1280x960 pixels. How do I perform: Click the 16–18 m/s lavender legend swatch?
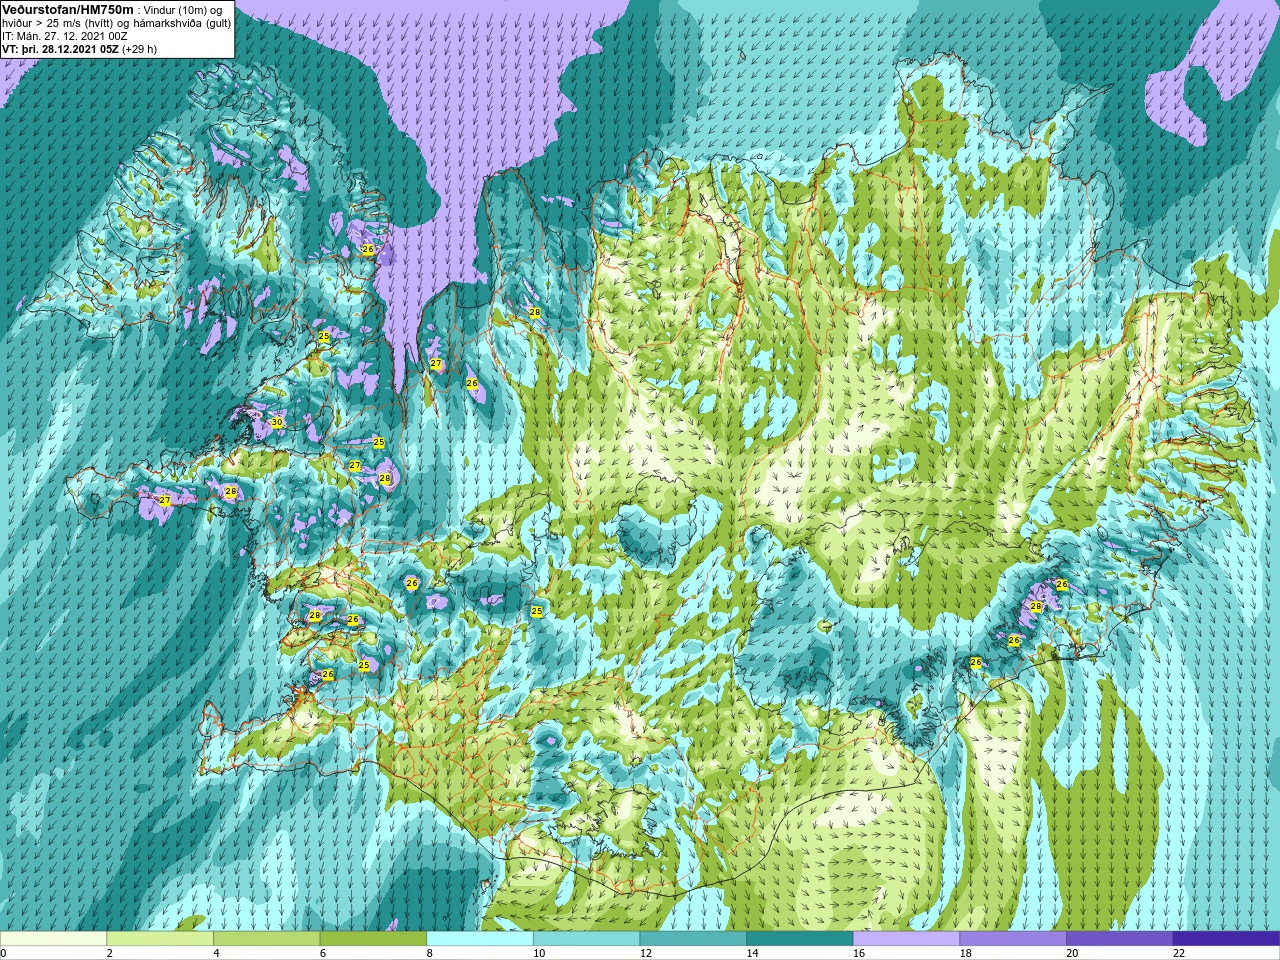(x=906, y=938)
